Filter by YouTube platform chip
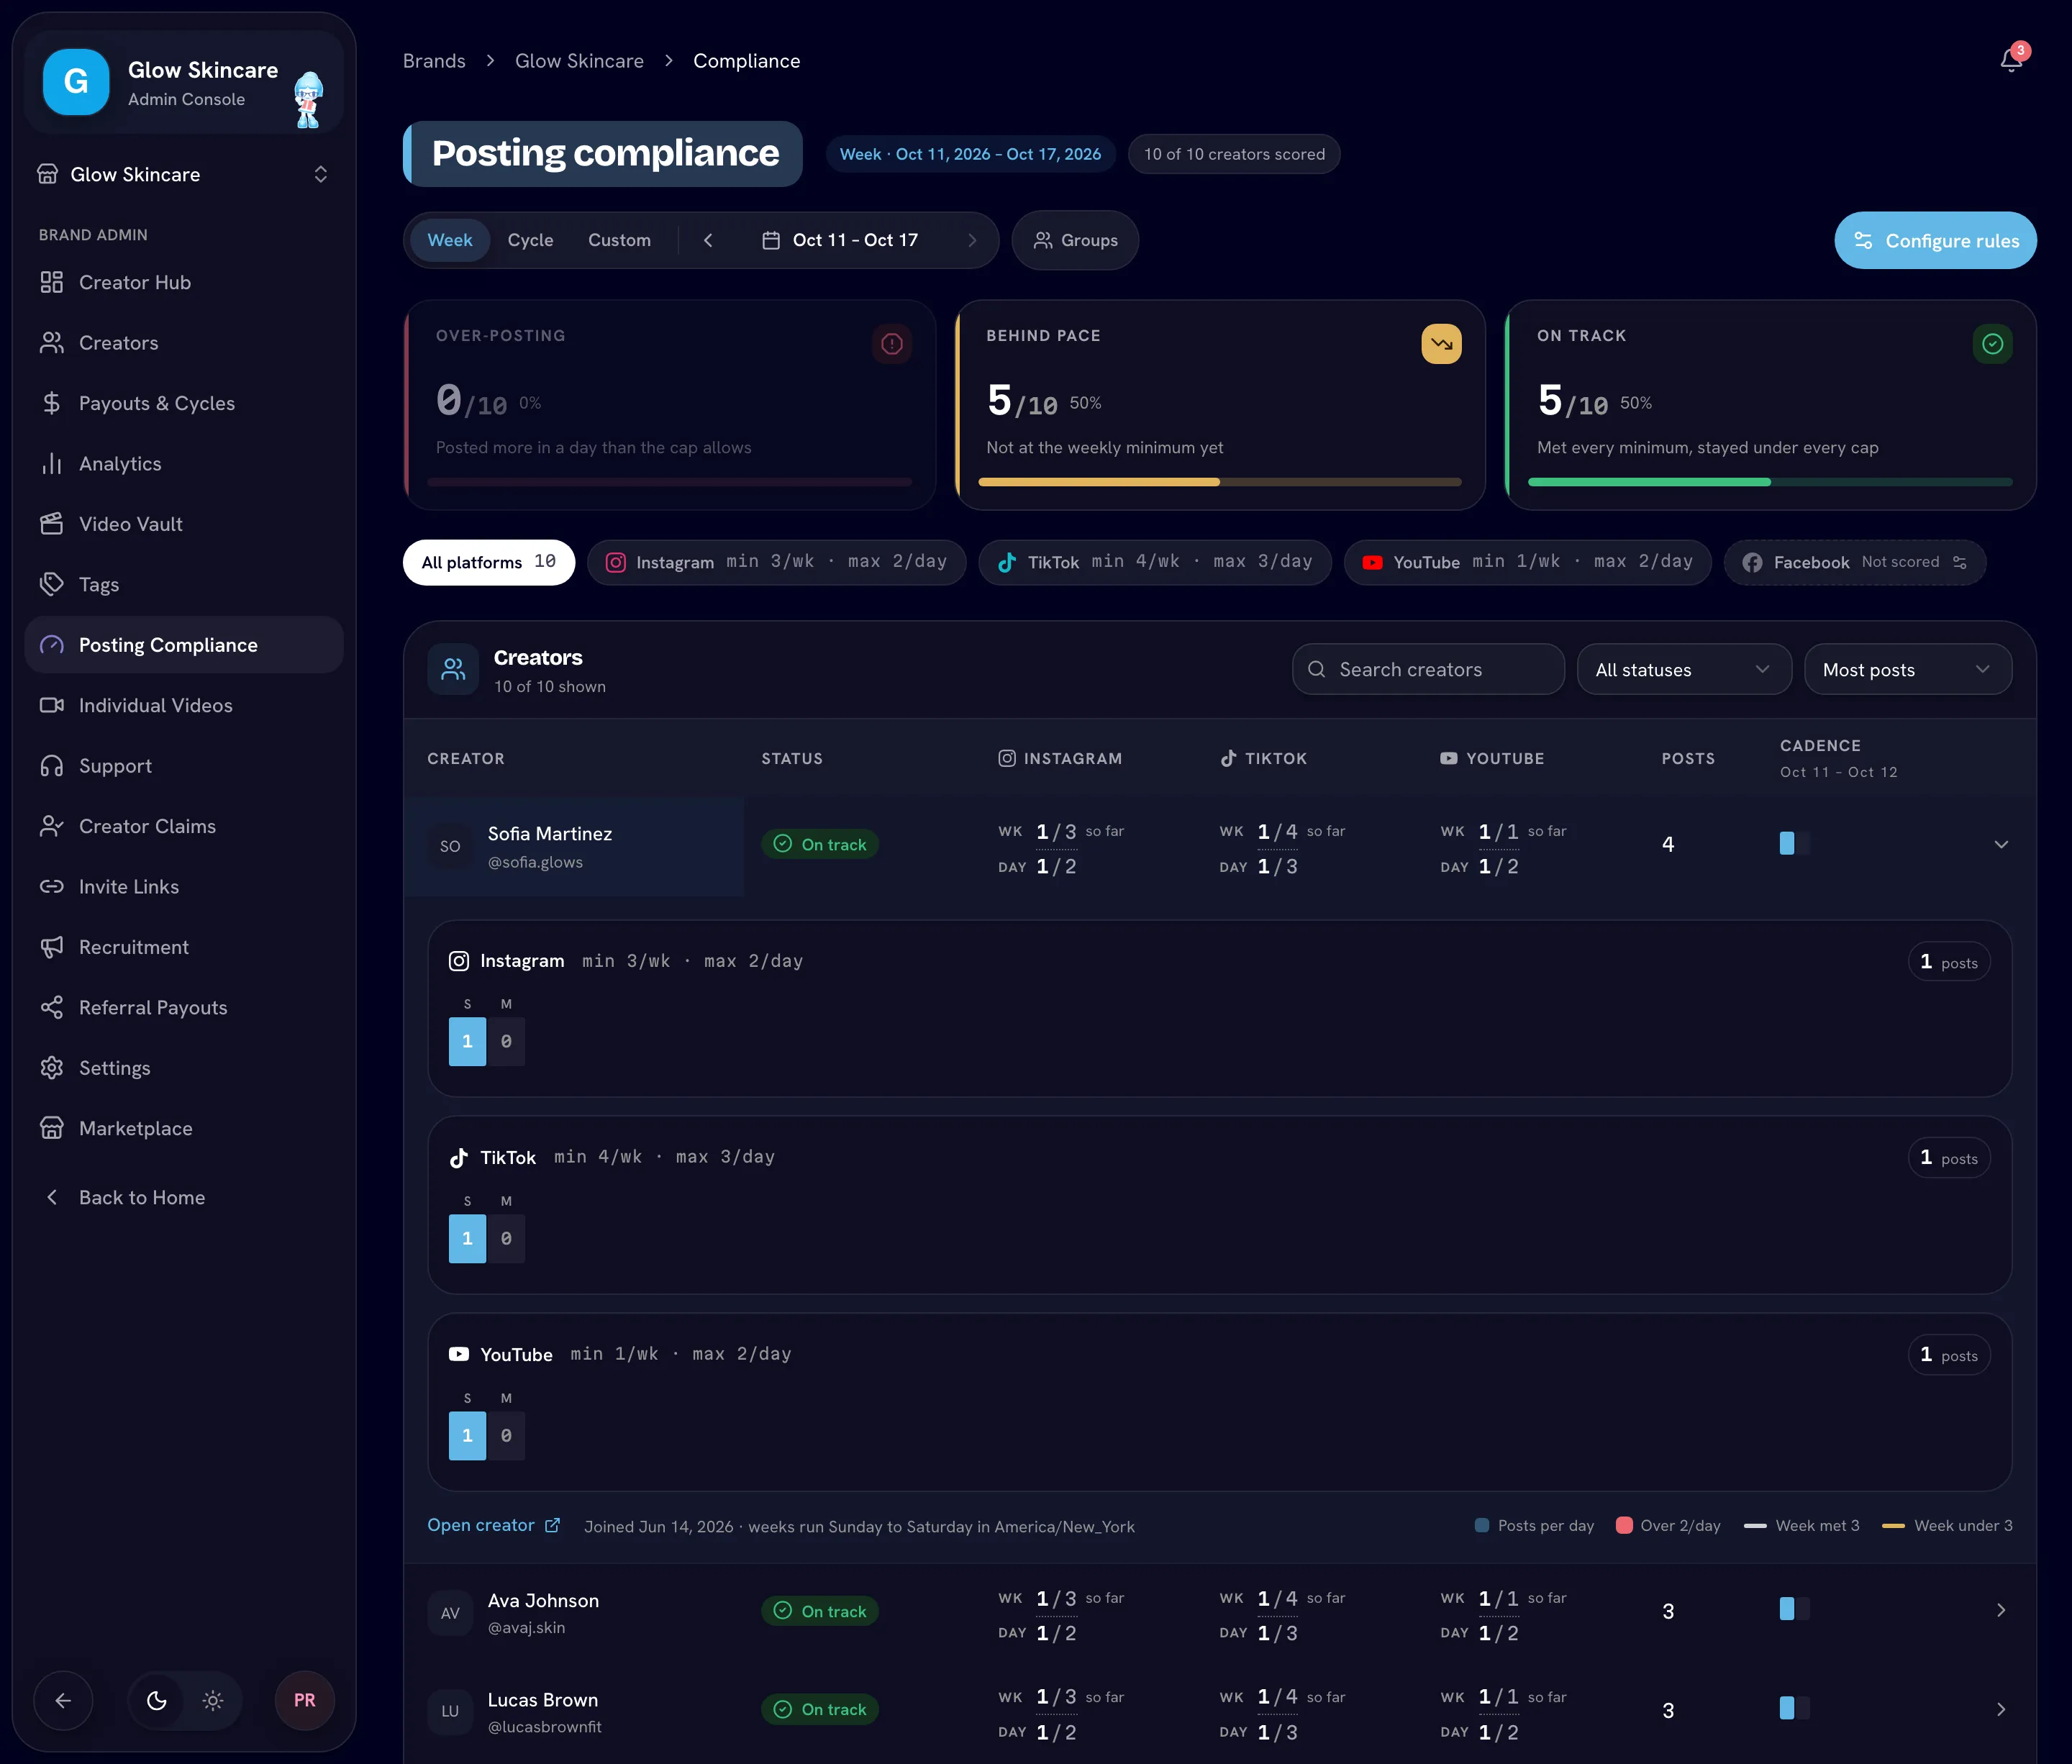This screenshot has height=1764, width=2072. (1527, 562)
